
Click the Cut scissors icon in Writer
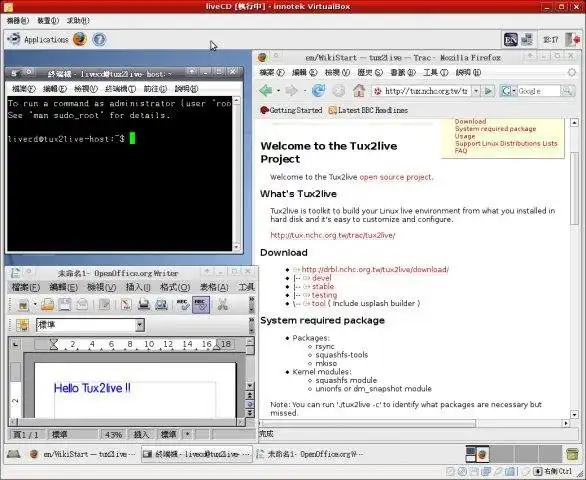pos(223,305)
